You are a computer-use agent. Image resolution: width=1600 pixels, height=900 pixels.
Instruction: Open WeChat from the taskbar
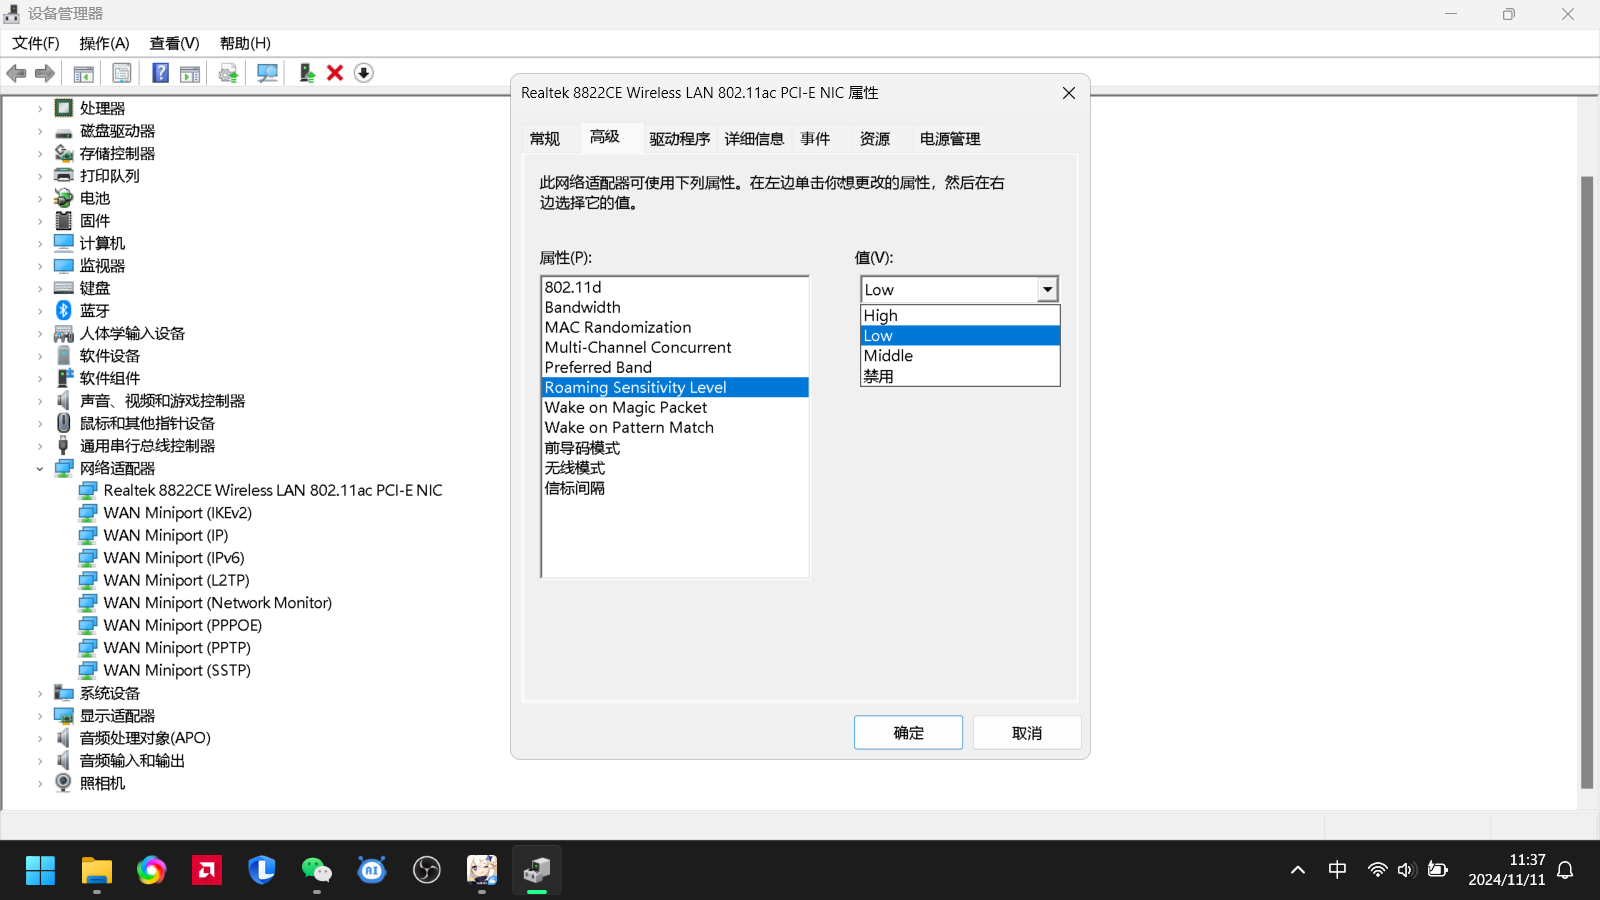pyautogui.click(x=317, y=870)
